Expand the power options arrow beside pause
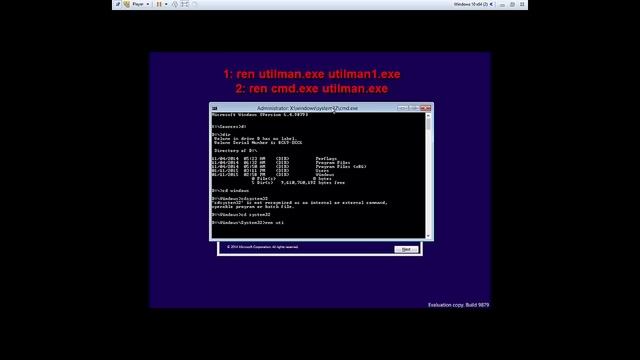 tap(166, 4)
